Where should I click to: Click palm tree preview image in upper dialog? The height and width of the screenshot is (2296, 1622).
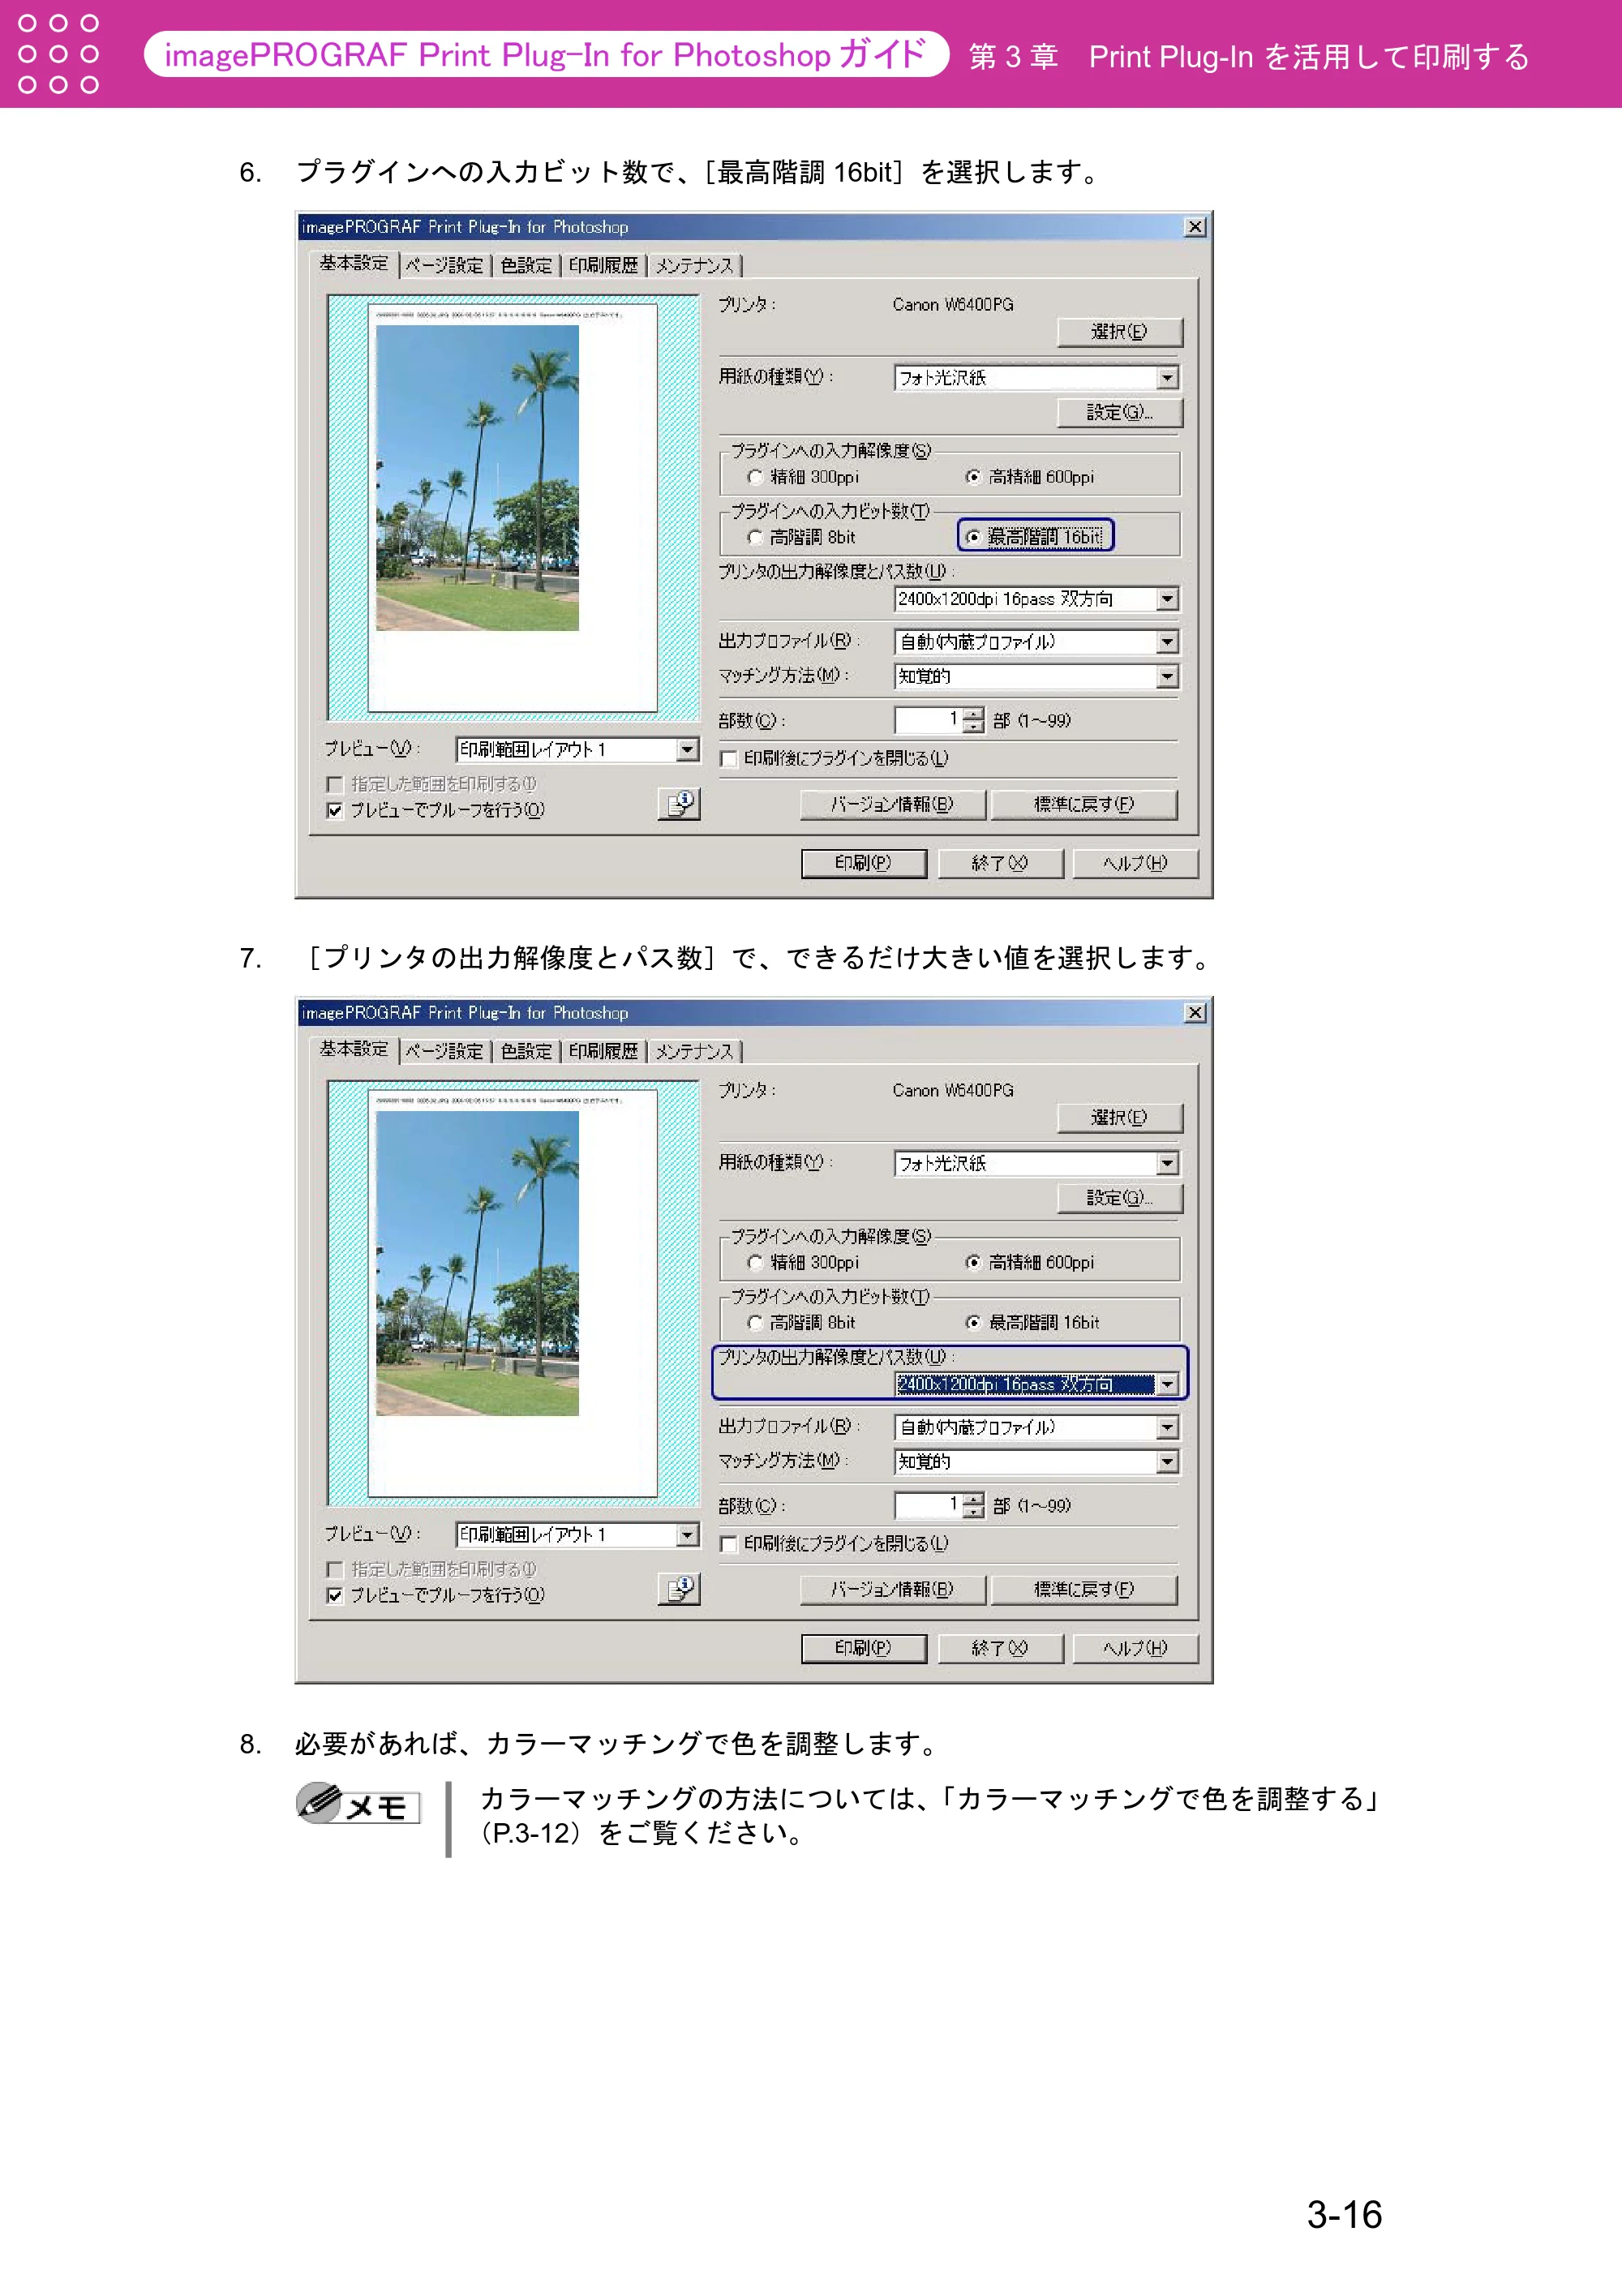(477, 478)
